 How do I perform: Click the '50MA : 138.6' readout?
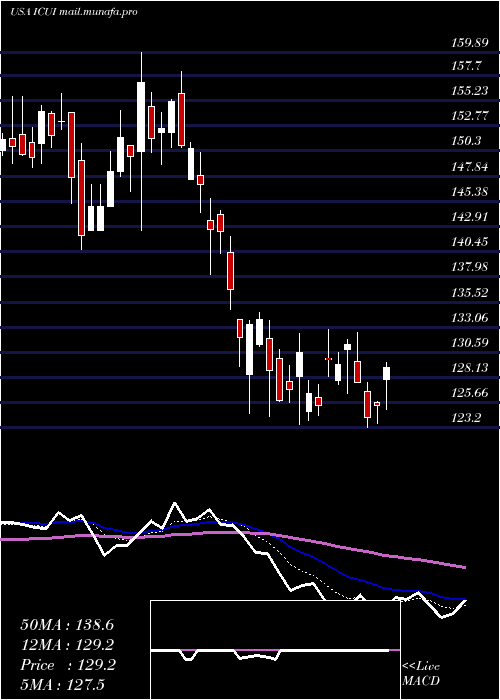(x=67, y=625)
